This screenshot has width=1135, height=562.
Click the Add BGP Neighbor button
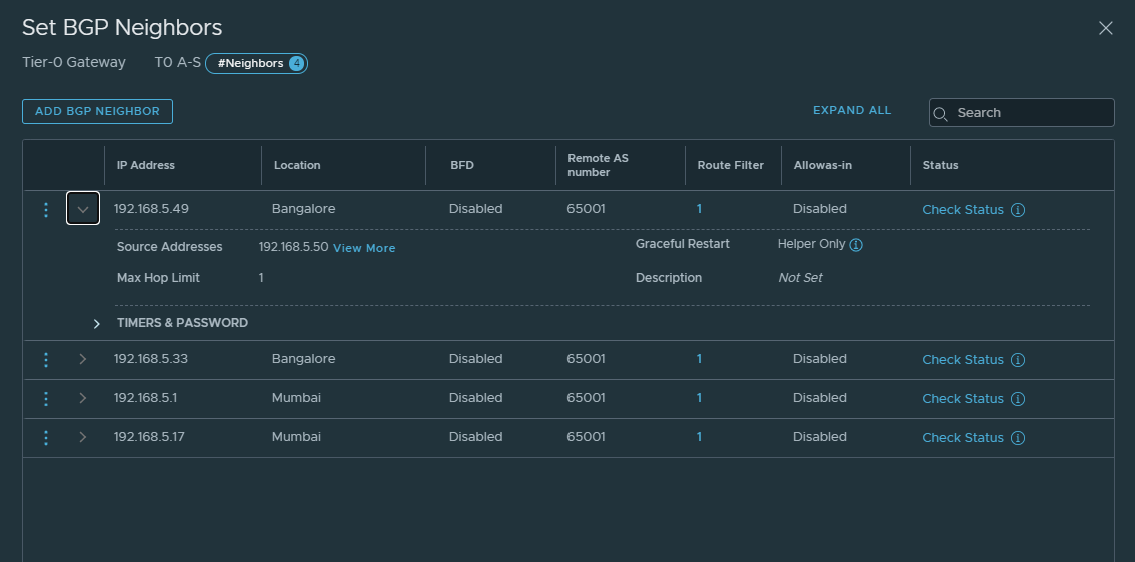tap(97, 111)
